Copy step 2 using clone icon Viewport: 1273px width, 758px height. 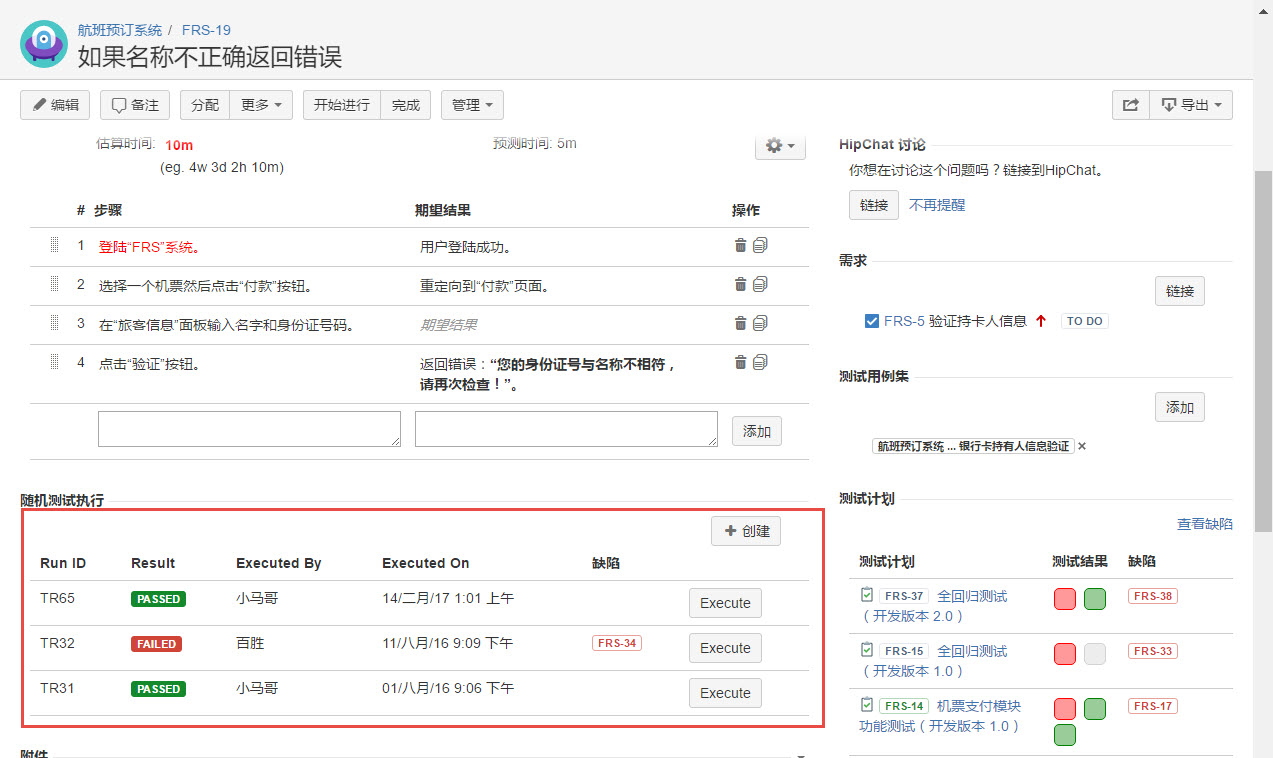[760, 284]
